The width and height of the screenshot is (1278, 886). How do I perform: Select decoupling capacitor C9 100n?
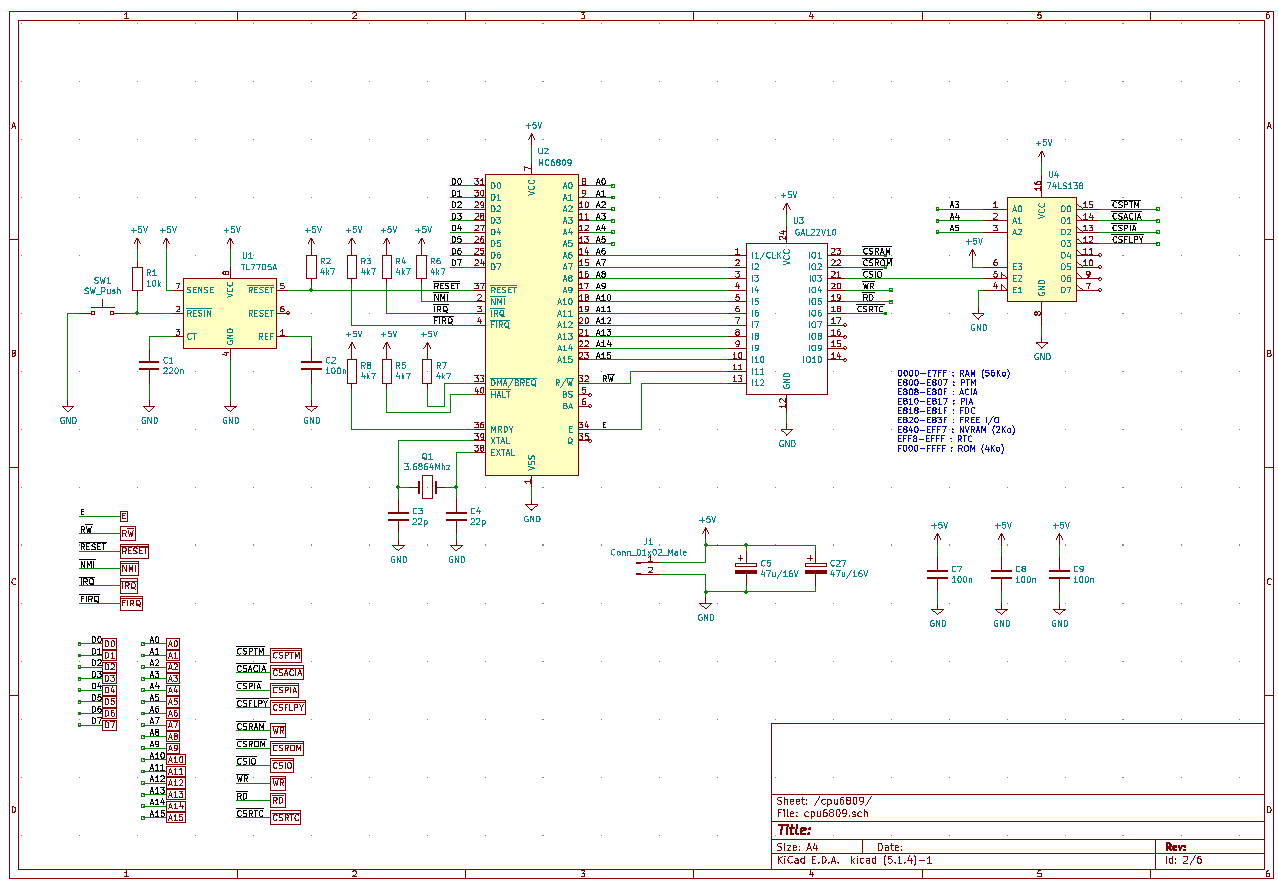coord(1060,574)
